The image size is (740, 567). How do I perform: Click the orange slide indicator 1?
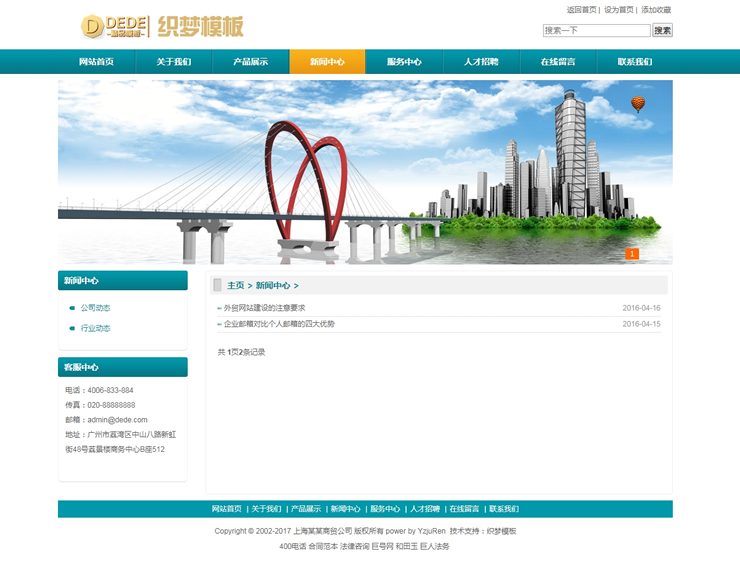(x=632, y=254)
